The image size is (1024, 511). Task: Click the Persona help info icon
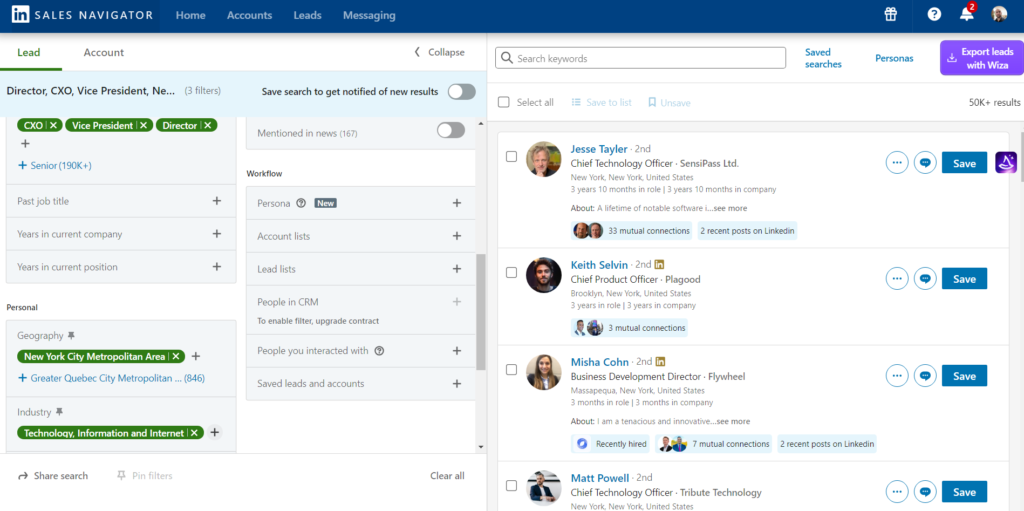click(301, 203)
